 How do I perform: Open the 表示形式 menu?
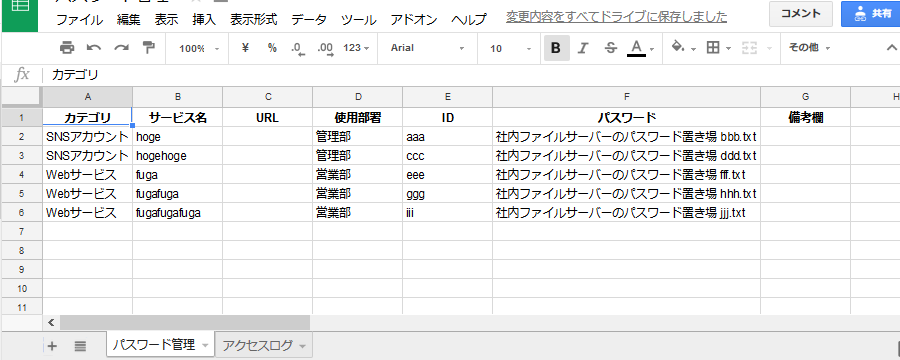pos(254,20)
